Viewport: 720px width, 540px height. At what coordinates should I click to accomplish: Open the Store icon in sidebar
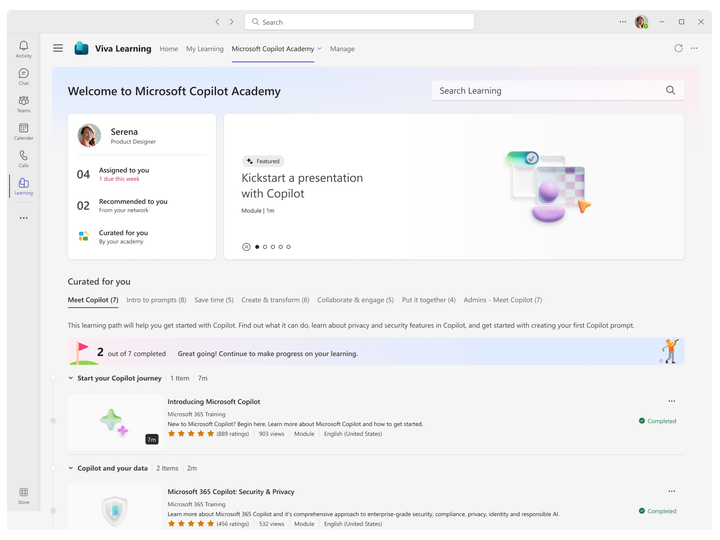pos(23,495)
